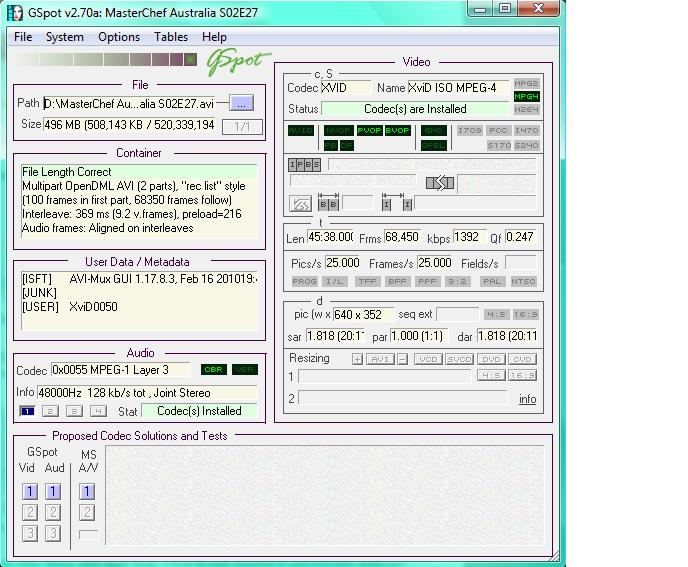Toggle the VBR audio indicator

point(244,370)
